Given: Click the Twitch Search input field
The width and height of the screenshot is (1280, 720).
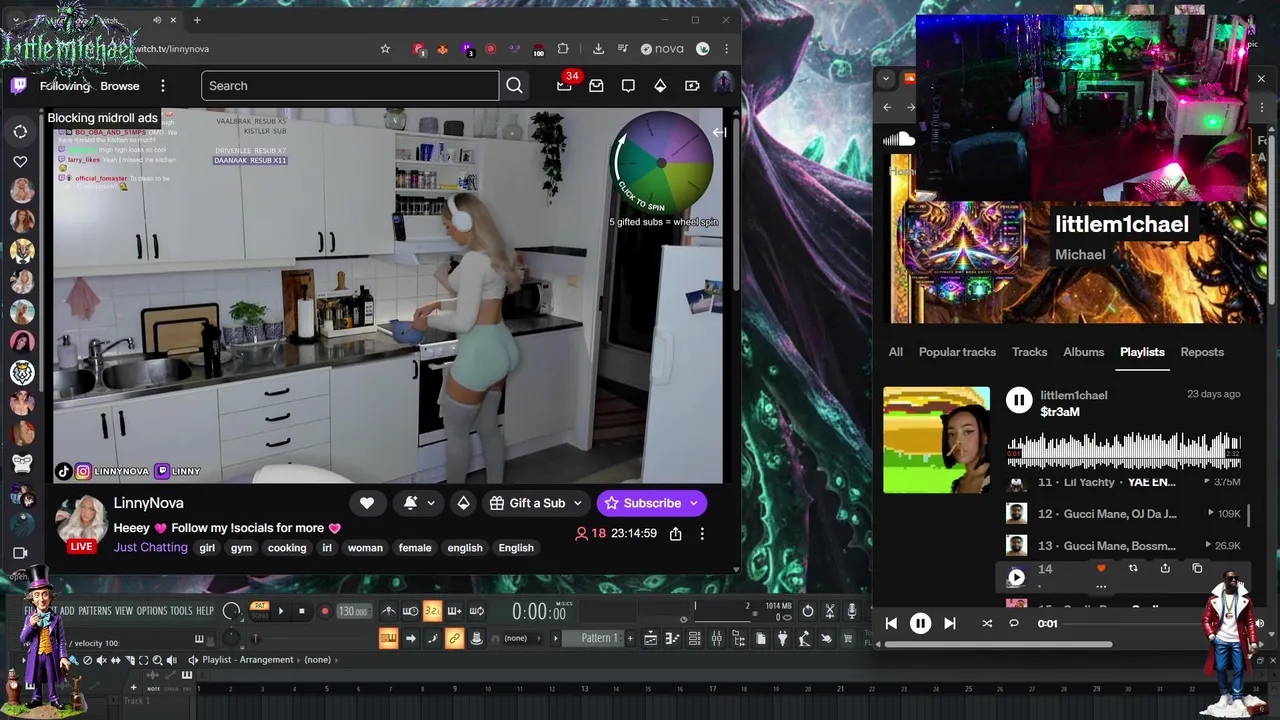Looking at the screenshot, I should [x=350, y=86].
